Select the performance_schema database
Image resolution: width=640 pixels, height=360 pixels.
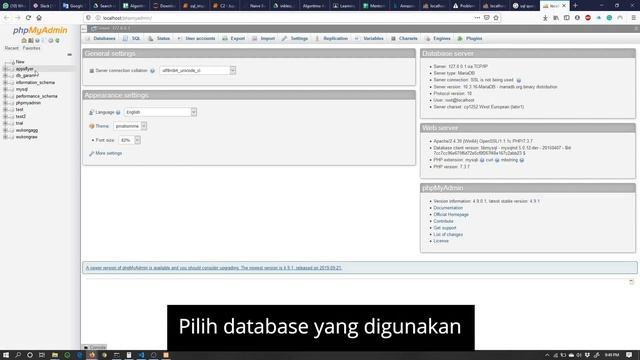click(x=36, y=96)
